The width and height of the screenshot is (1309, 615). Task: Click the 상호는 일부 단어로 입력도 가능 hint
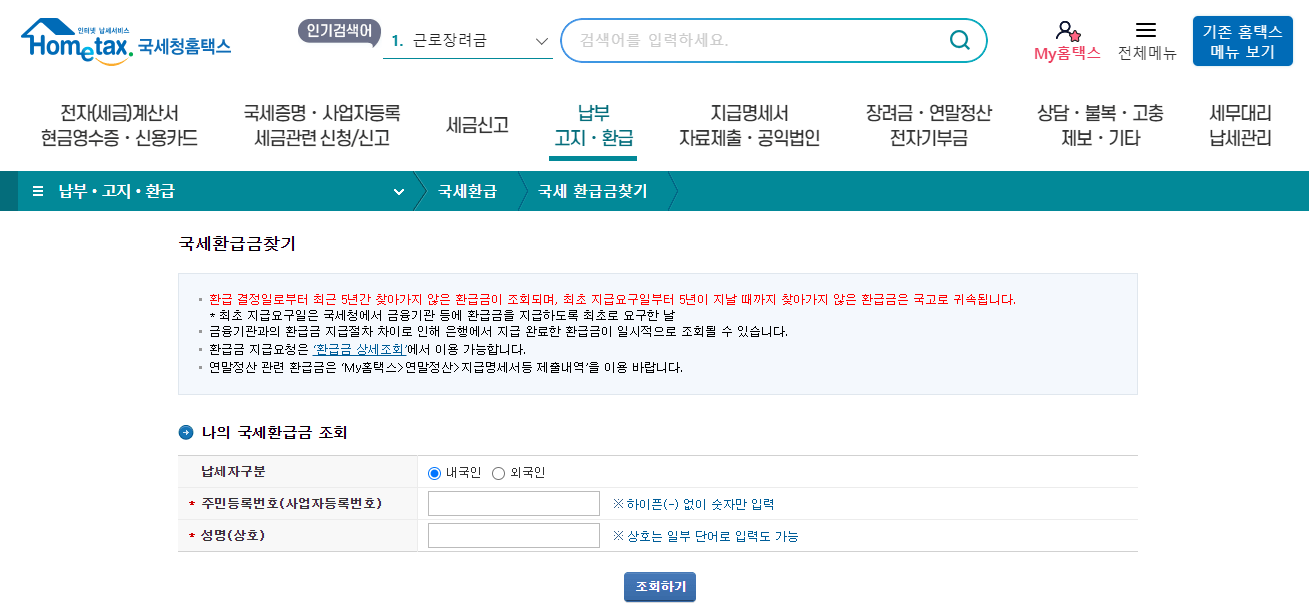tap(705, 536)
